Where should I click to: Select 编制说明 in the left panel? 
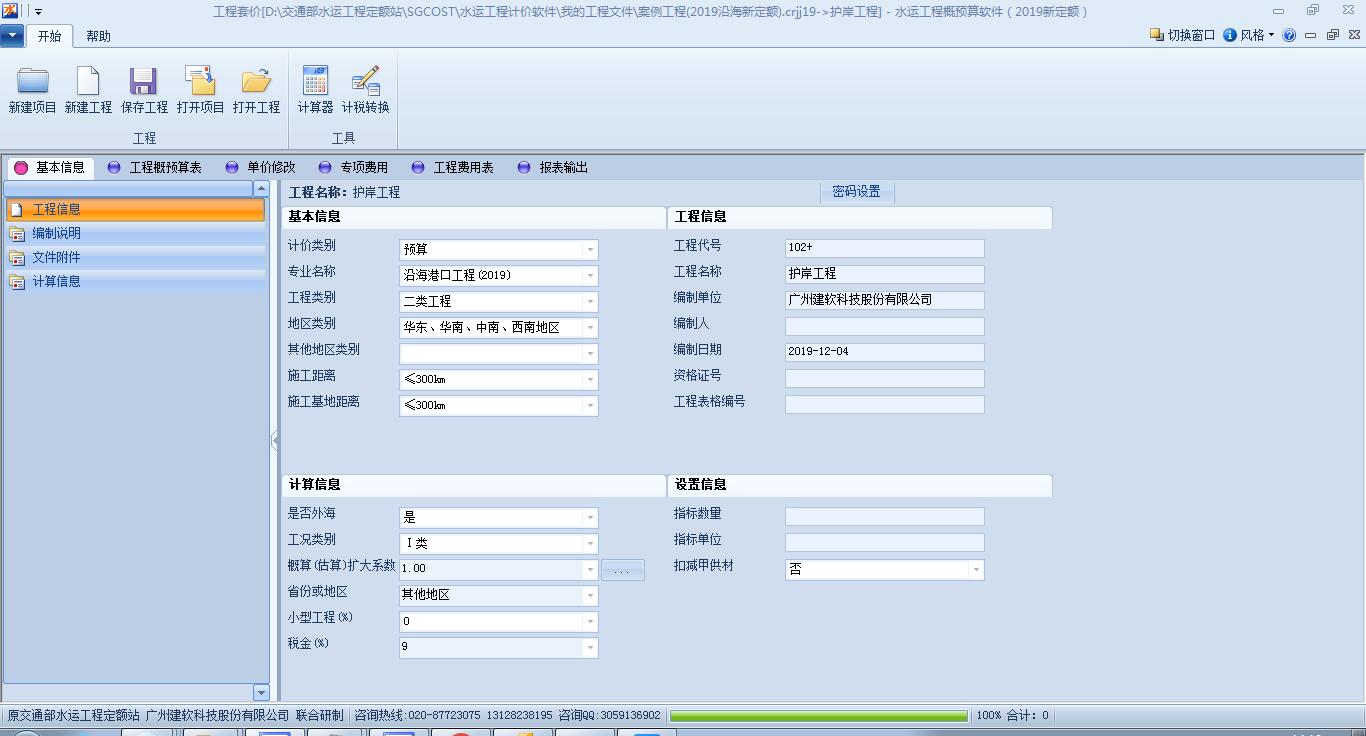[x=135, y=233]
